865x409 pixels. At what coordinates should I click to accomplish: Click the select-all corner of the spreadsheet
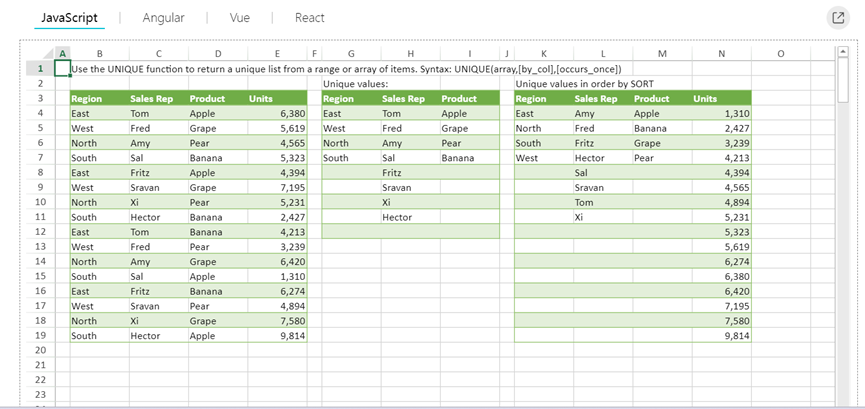[41, 54]
